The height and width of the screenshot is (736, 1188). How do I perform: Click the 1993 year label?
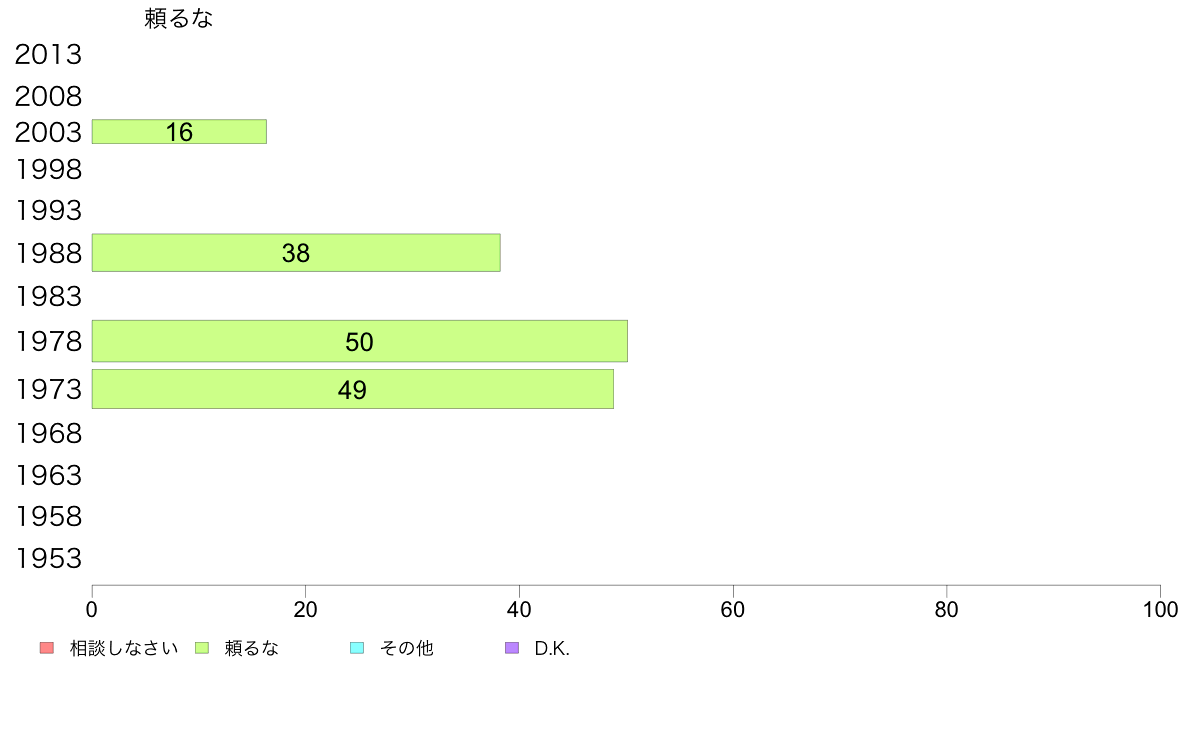pyautogui.click(x=48, y=211)
